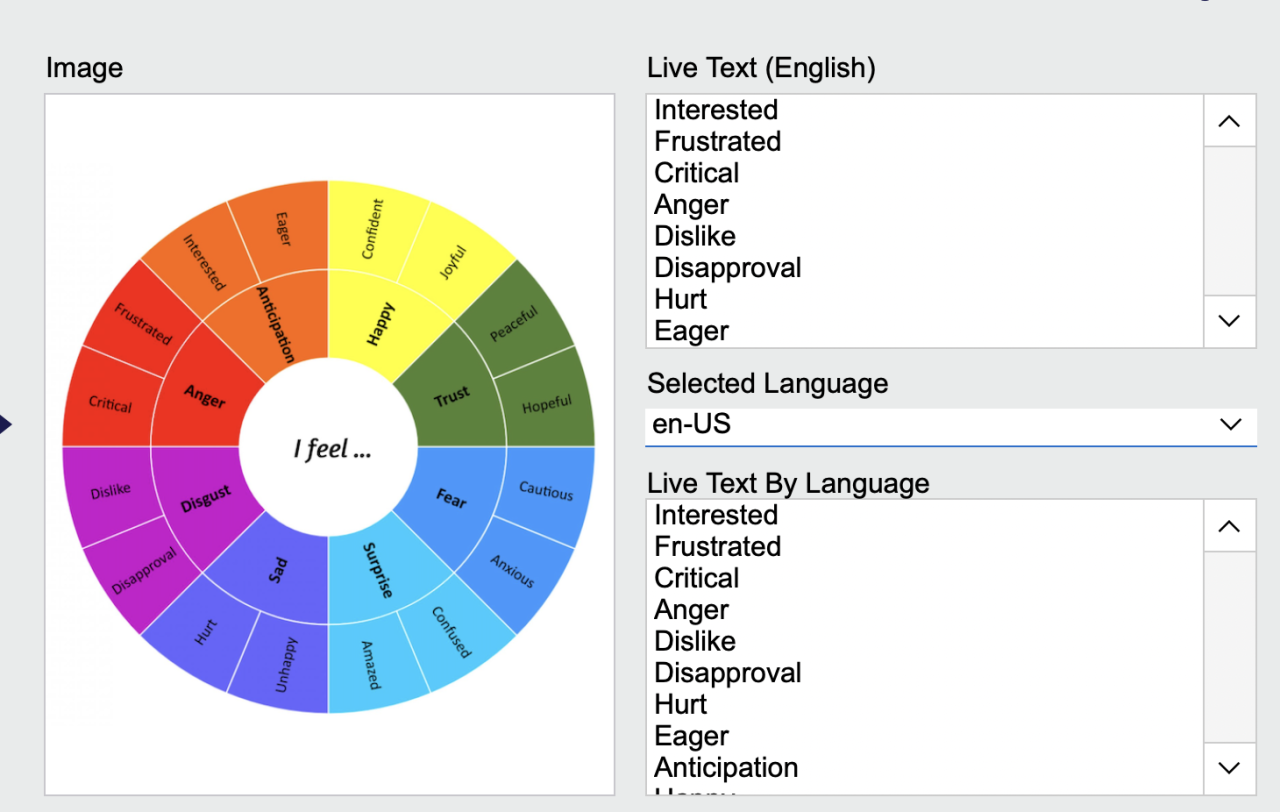Screen dimensions: 1280x812
Task: Click the 'Trust' green wheel segment
Action: pyautogui.click(x=452, y=394)
